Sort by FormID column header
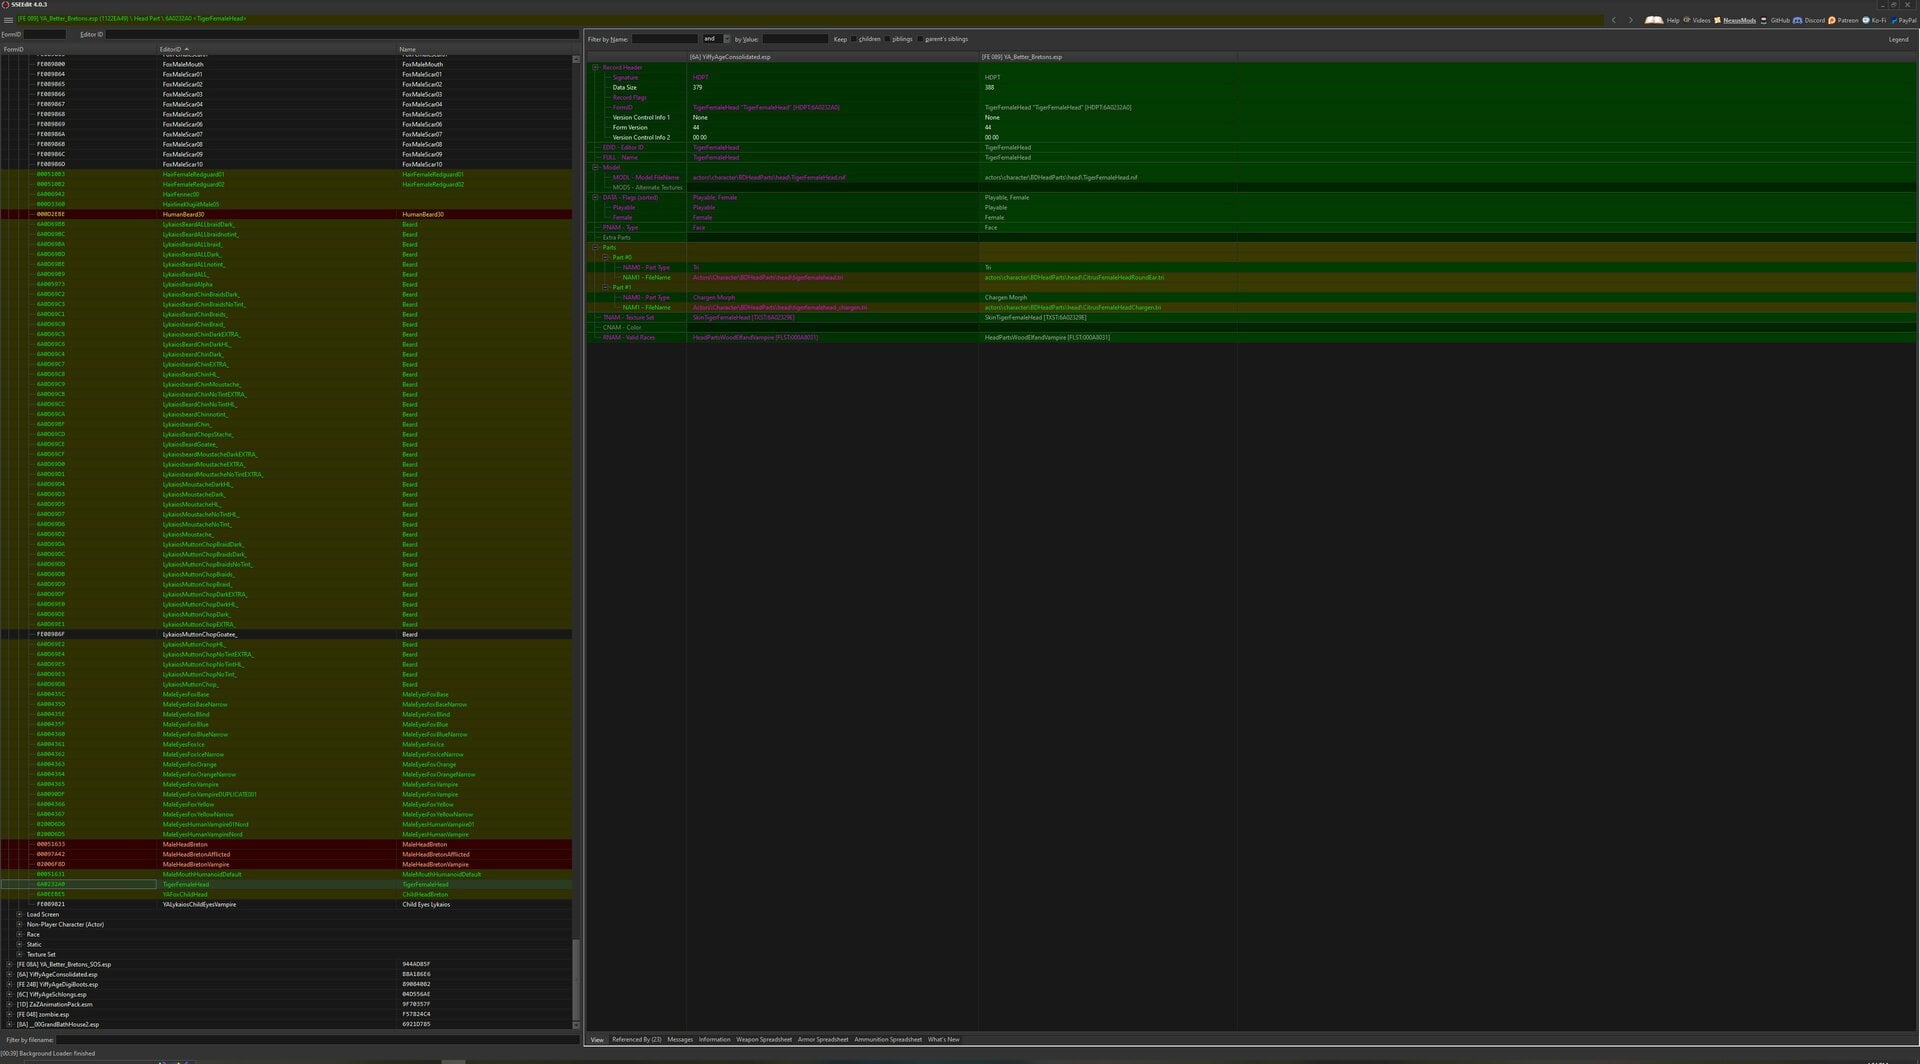The width and height of the screenshot is (1920, 1064). pos(78,49)
